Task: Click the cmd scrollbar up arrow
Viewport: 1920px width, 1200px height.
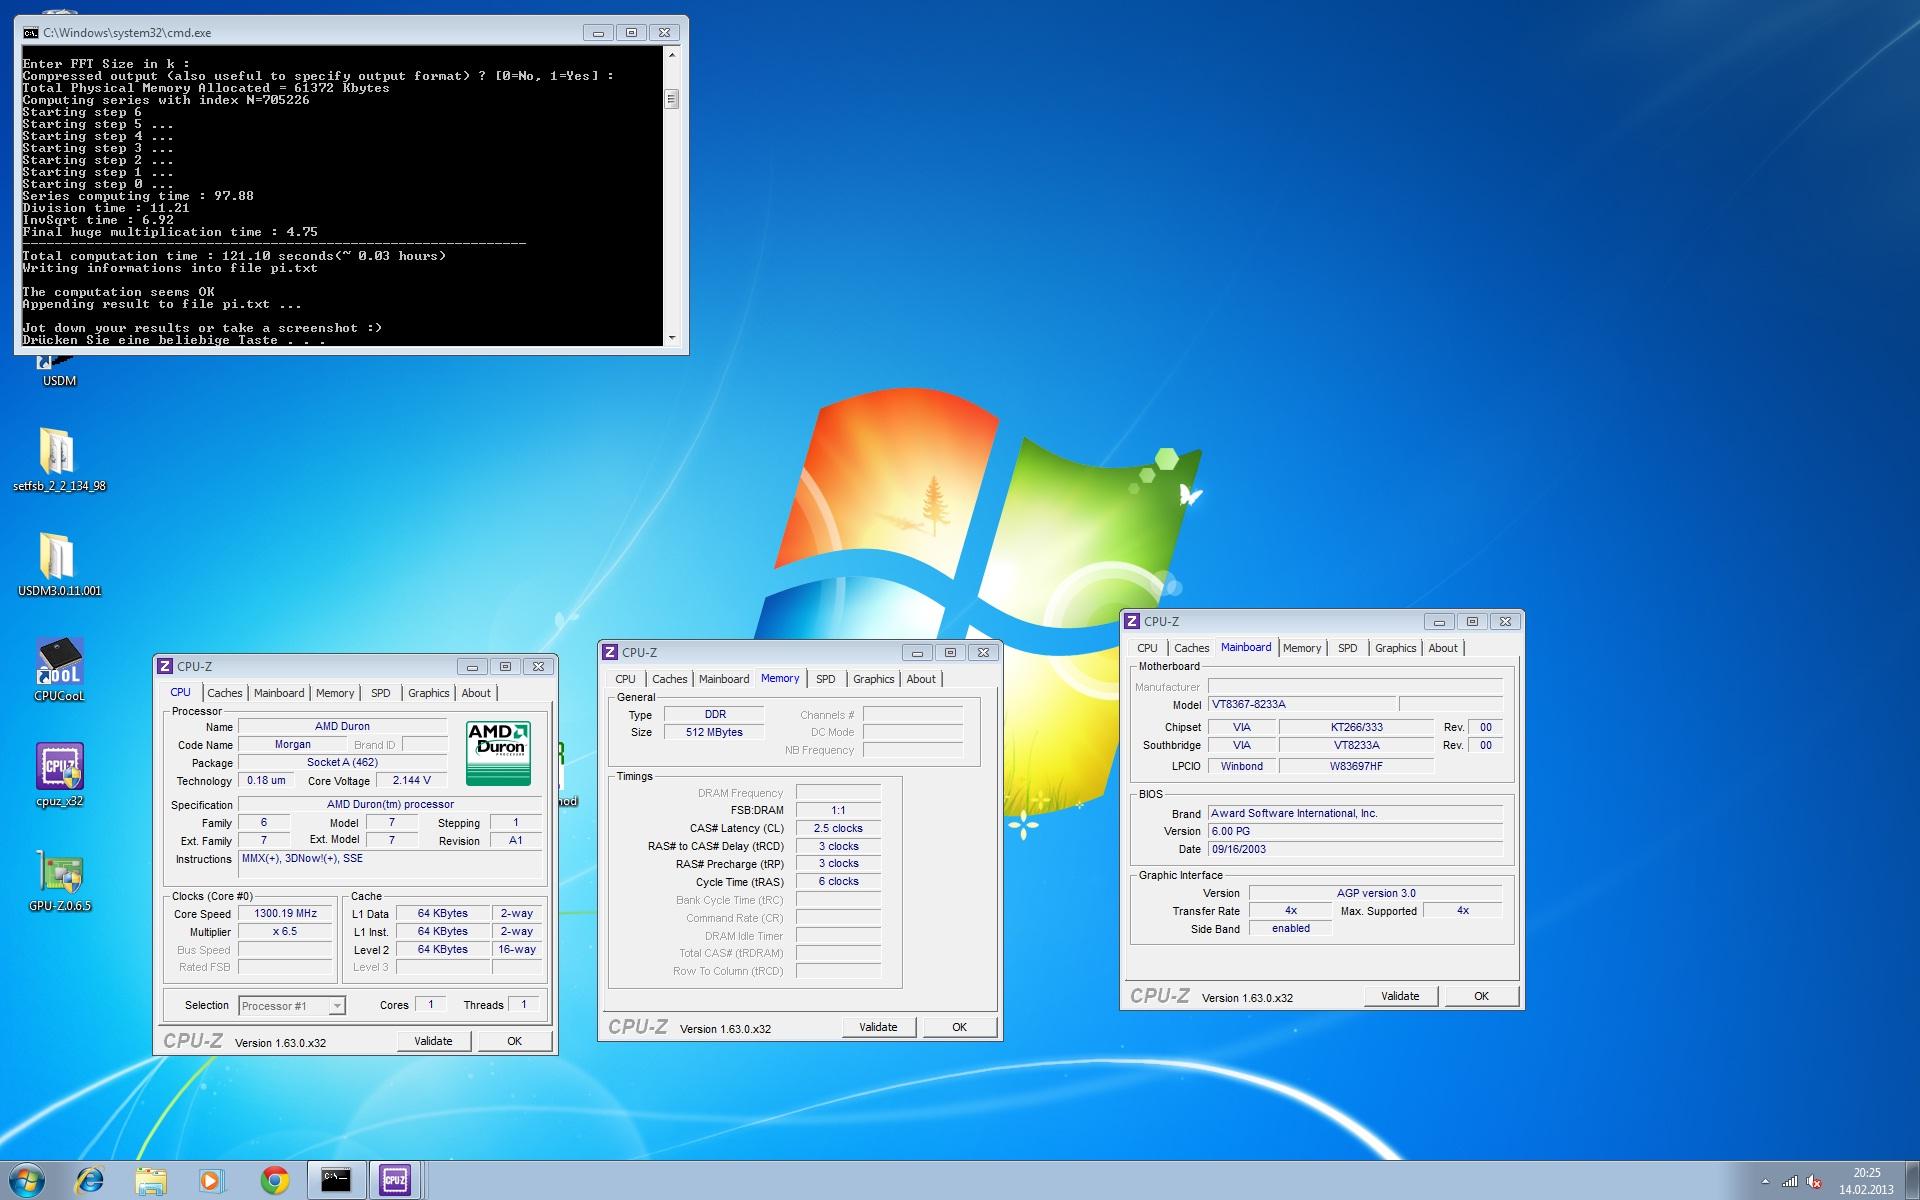Action: (x=672, y=55)
